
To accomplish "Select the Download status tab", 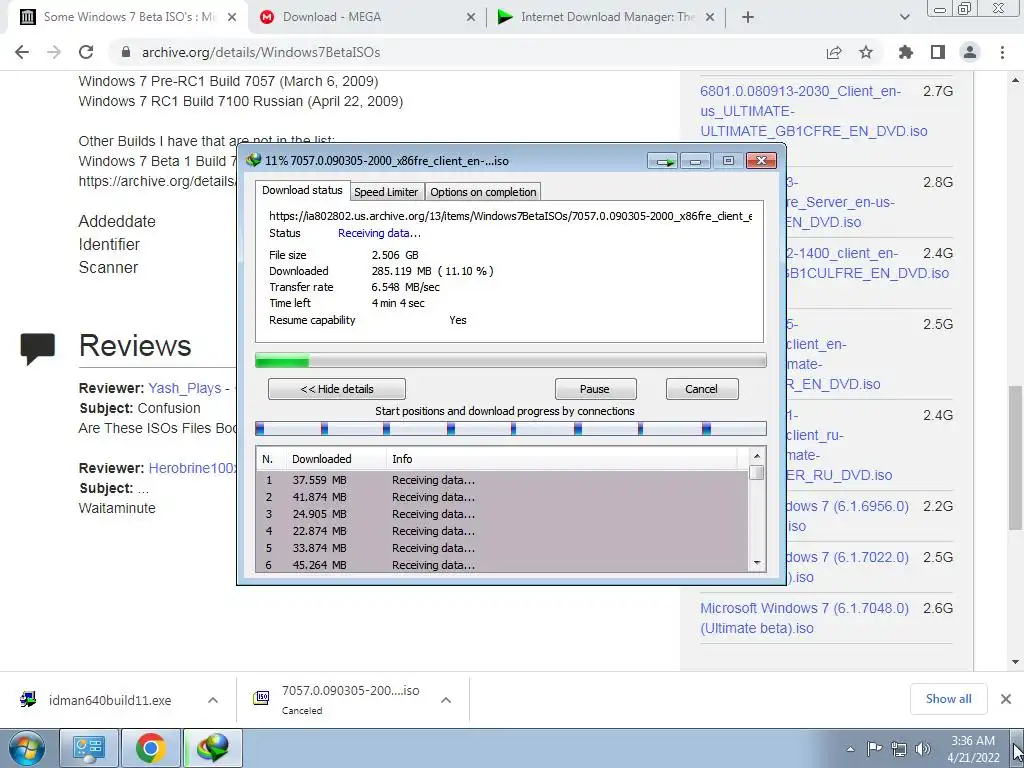I will coord(302,190).
